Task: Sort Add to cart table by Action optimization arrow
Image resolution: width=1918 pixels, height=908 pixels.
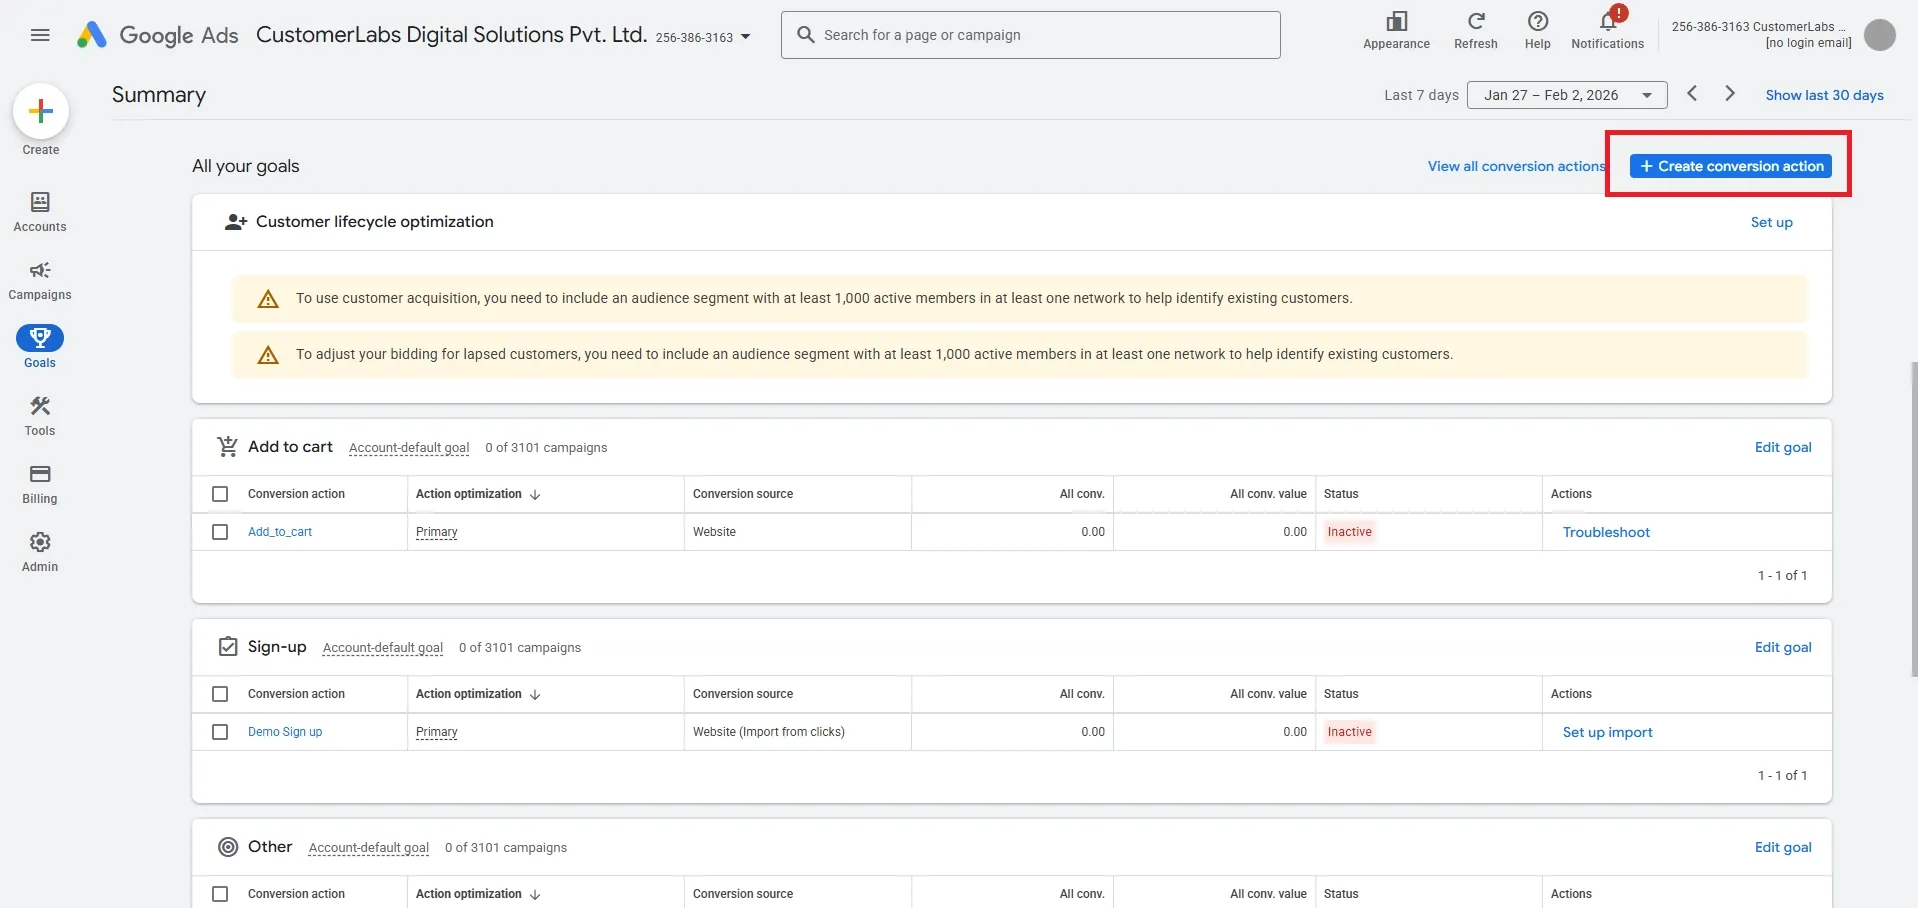Action: coord(535,495)
